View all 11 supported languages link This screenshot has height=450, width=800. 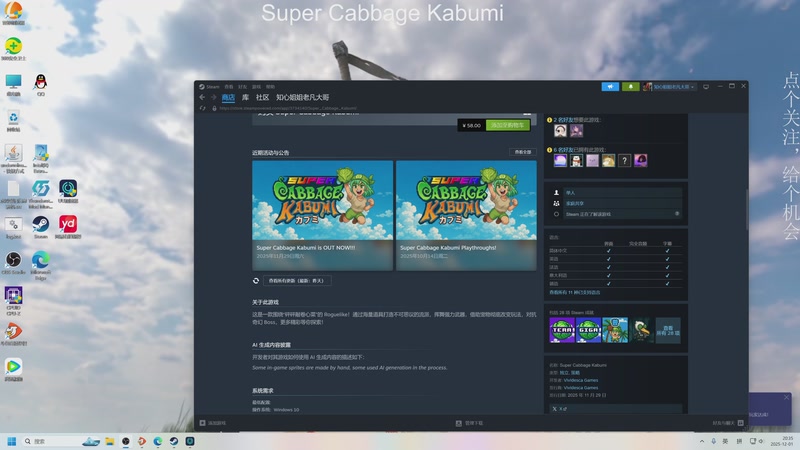(x=574, y=292)
